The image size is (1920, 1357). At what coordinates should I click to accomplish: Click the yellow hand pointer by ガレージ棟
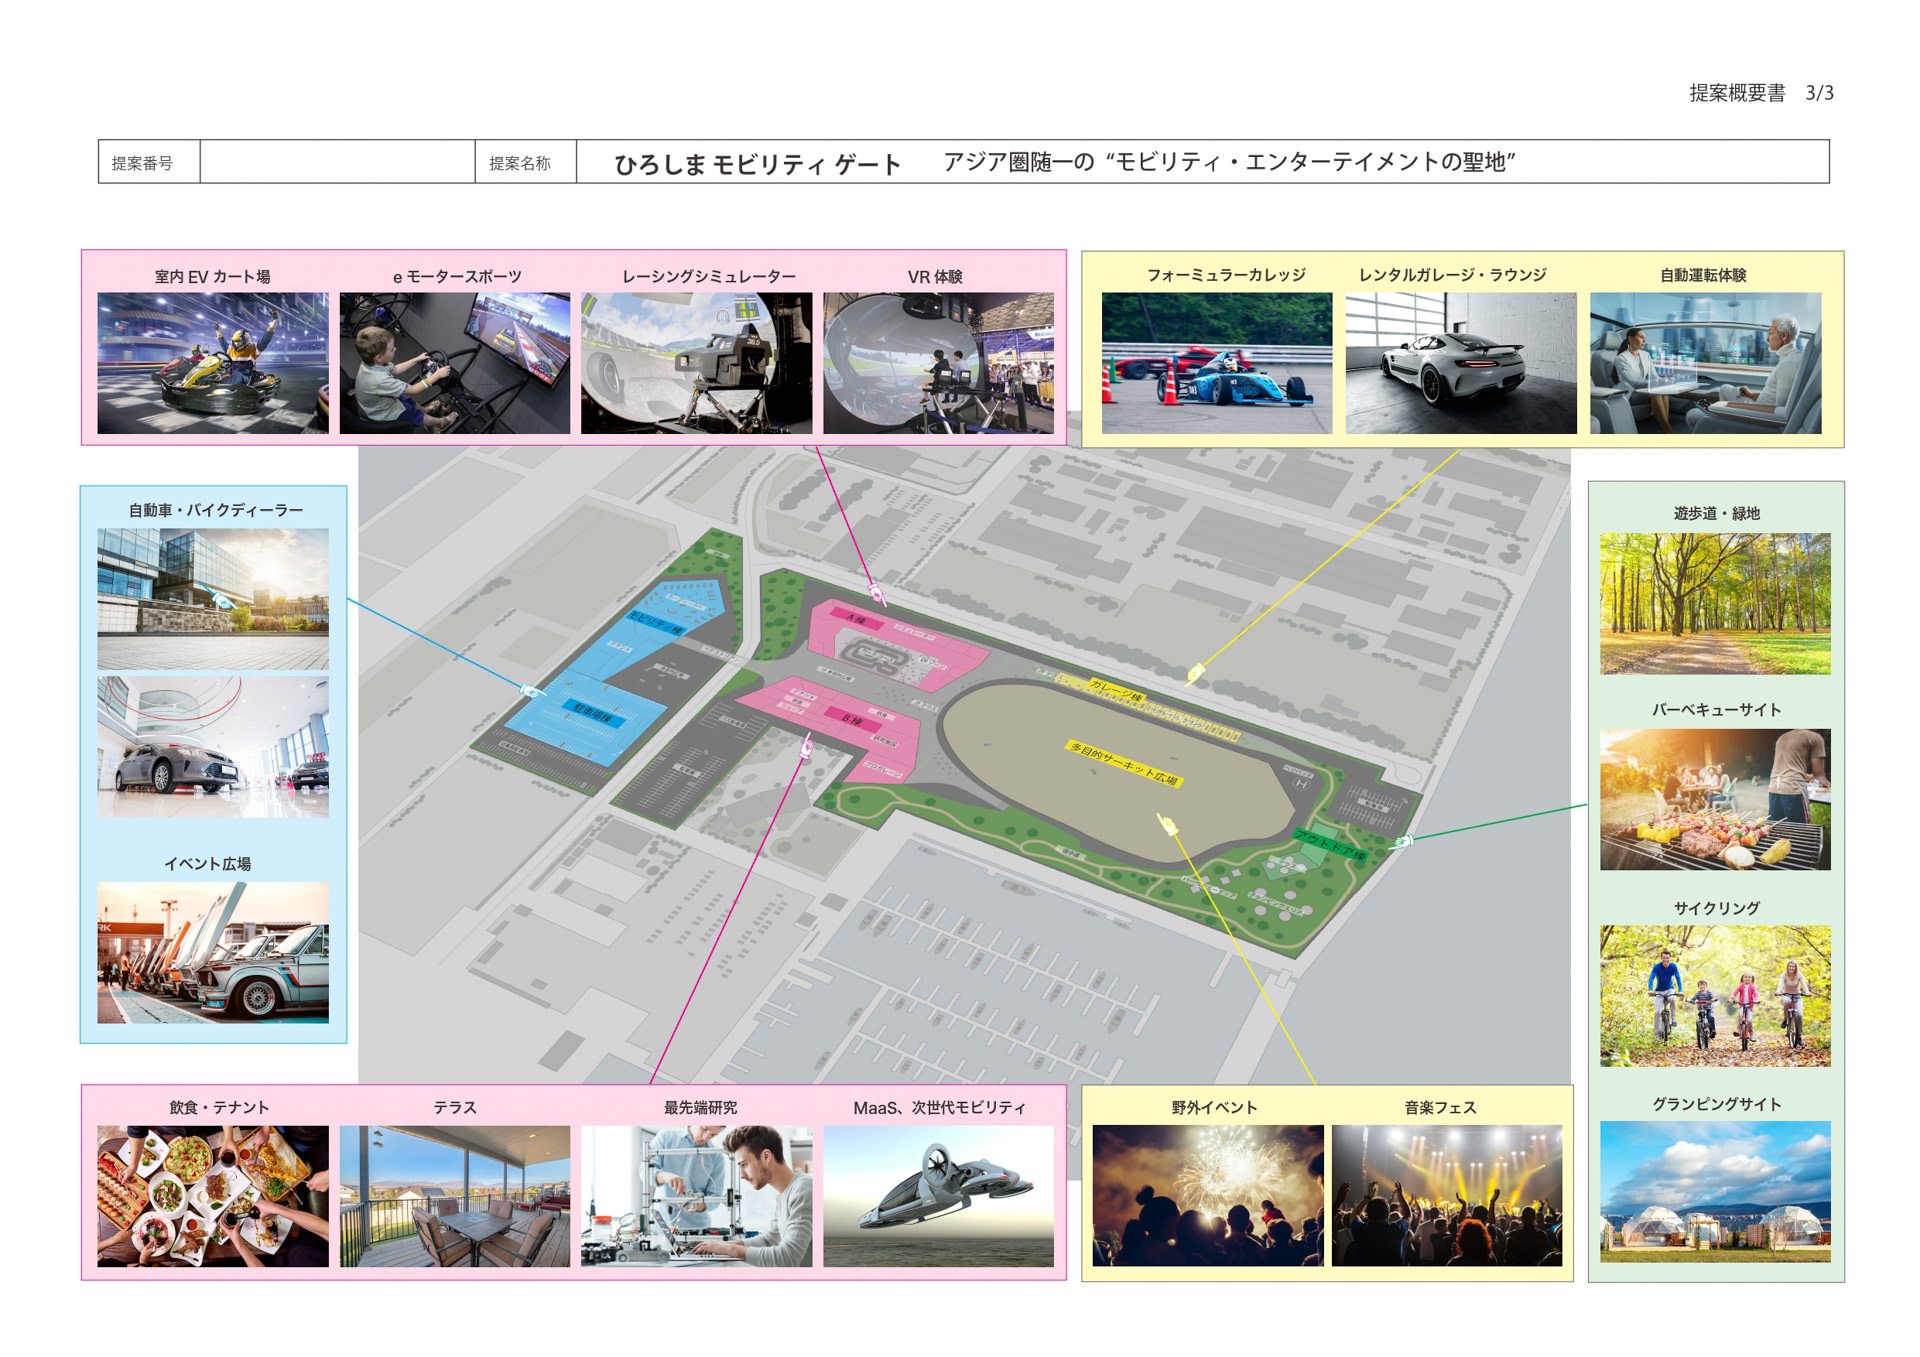[x=1195, y=674]
